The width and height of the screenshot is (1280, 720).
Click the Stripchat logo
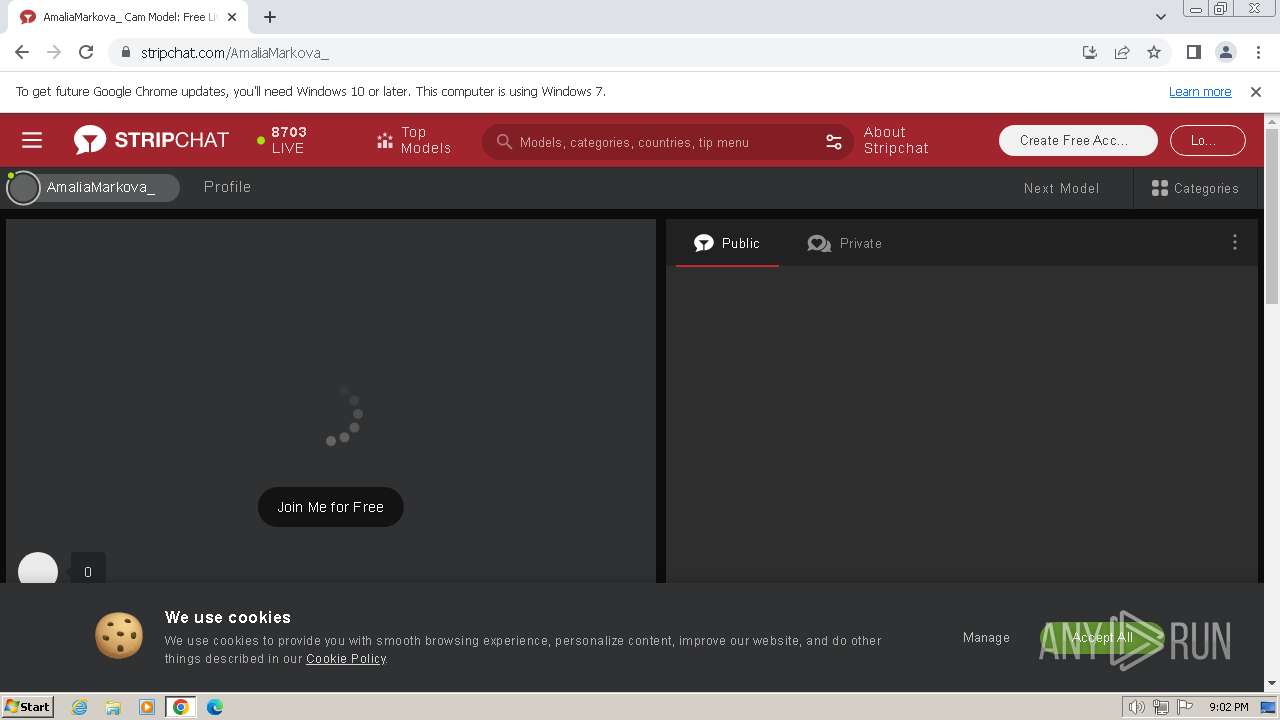coord(151,140)
